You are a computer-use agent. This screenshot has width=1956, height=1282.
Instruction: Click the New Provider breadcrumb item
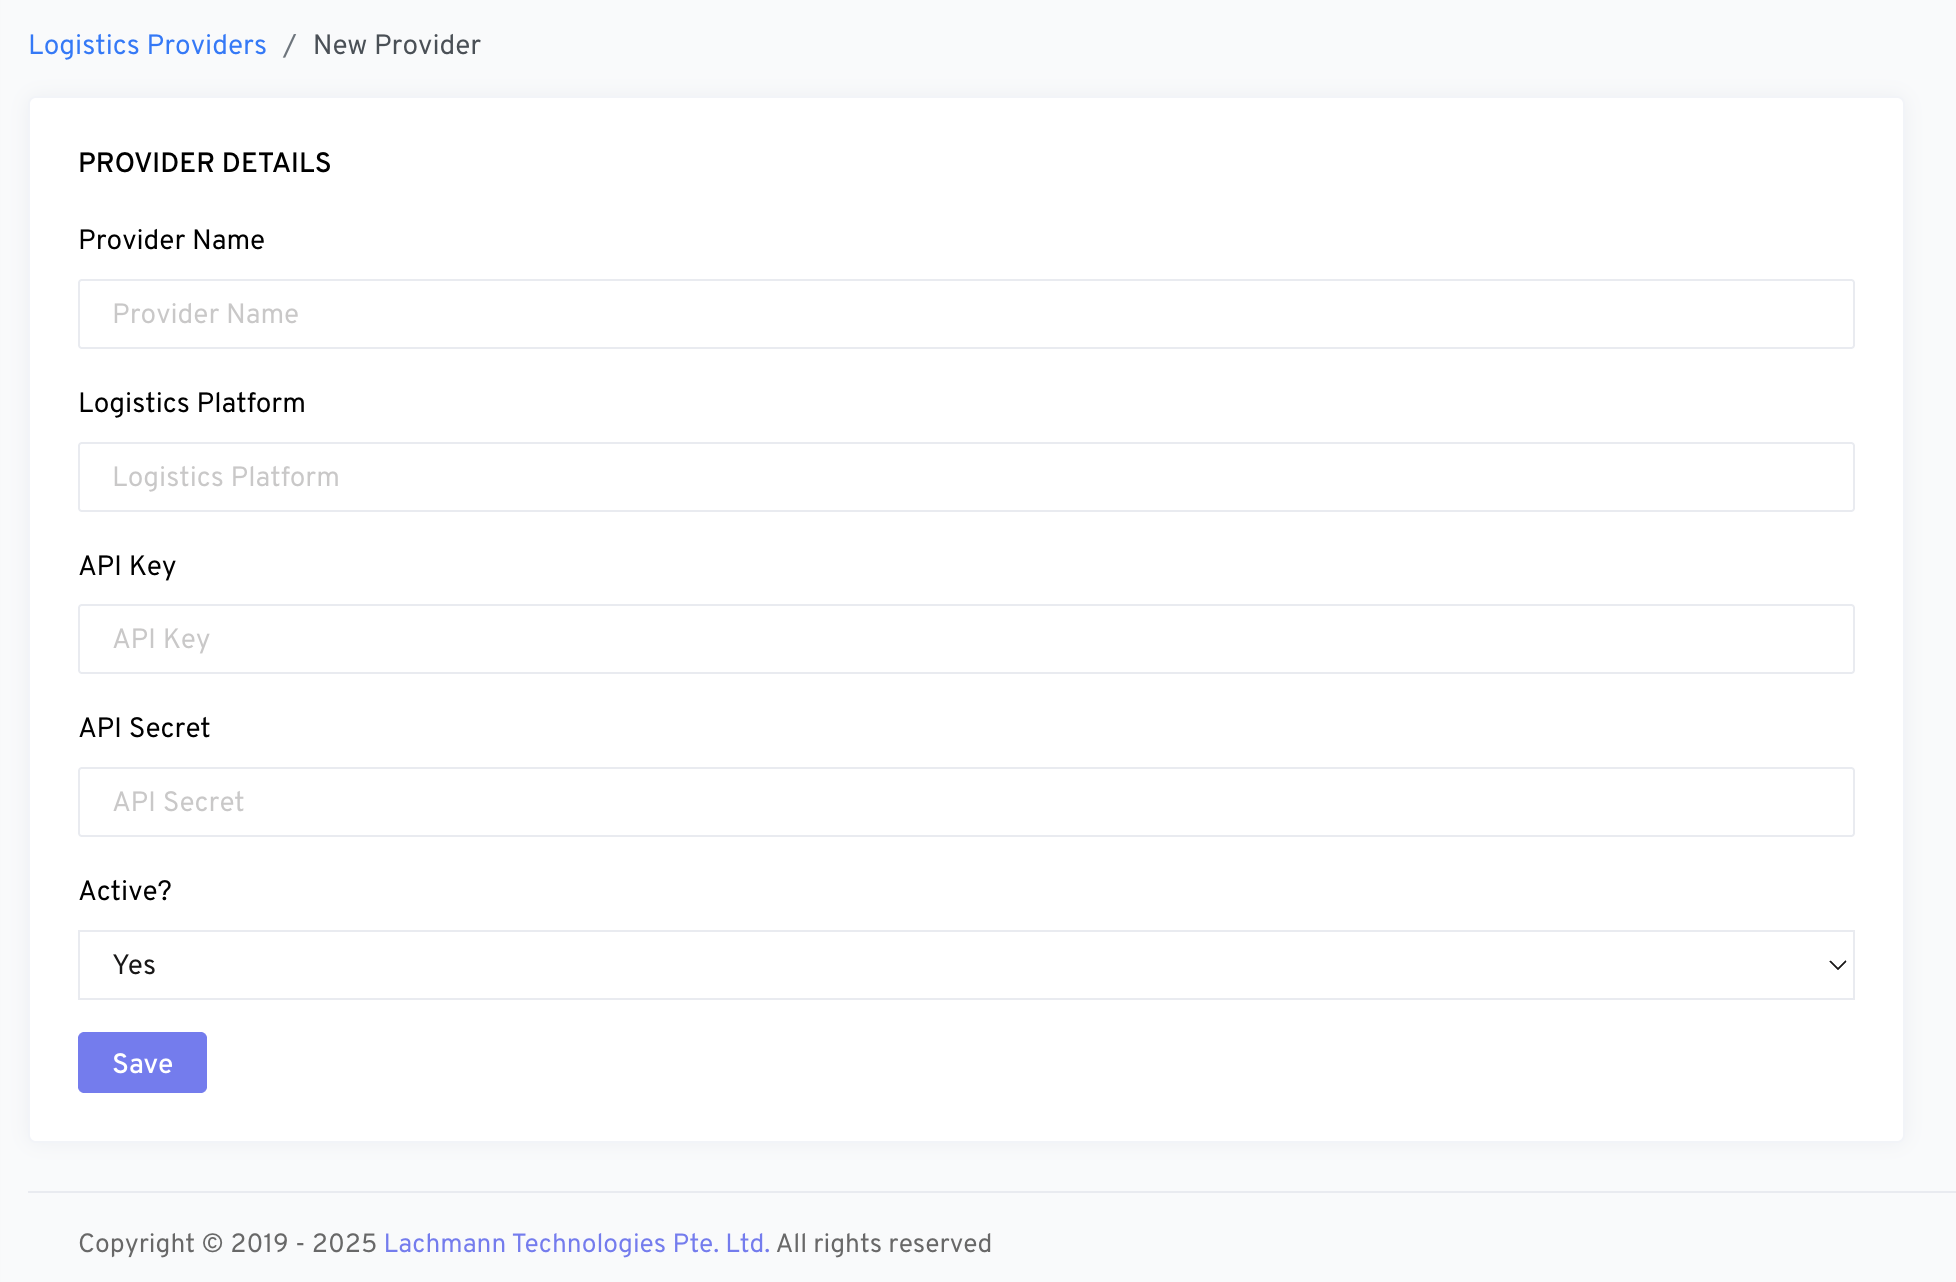point(396,45)
